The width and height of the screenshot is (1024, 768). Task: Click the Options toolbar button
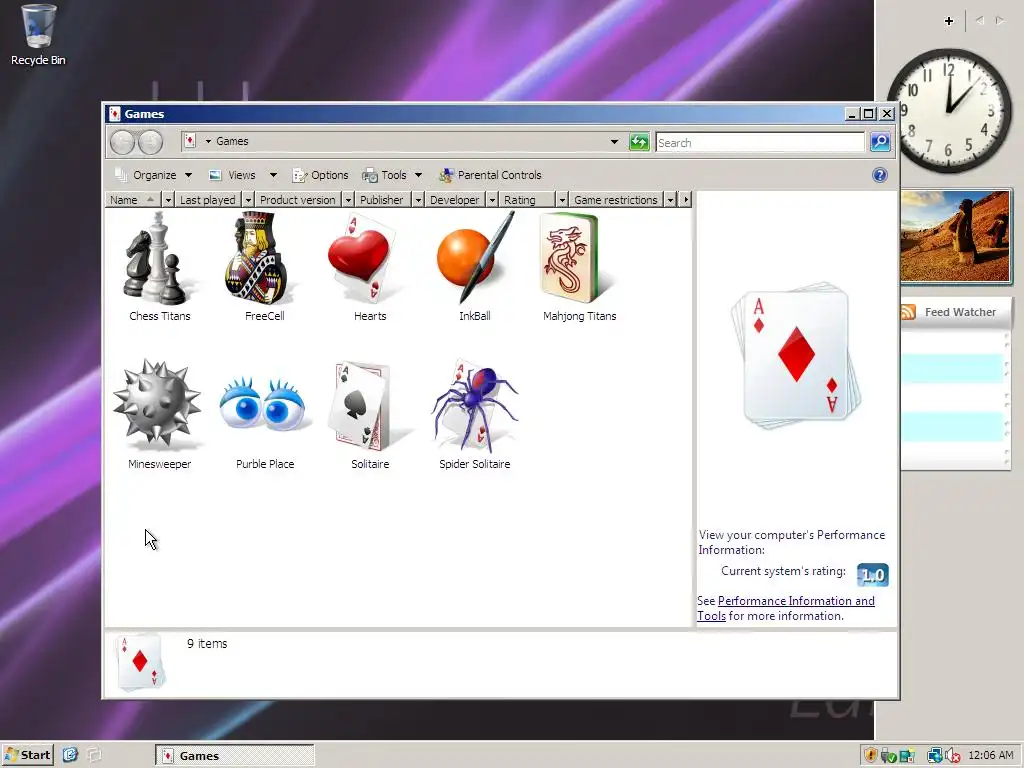pos(320,175)
